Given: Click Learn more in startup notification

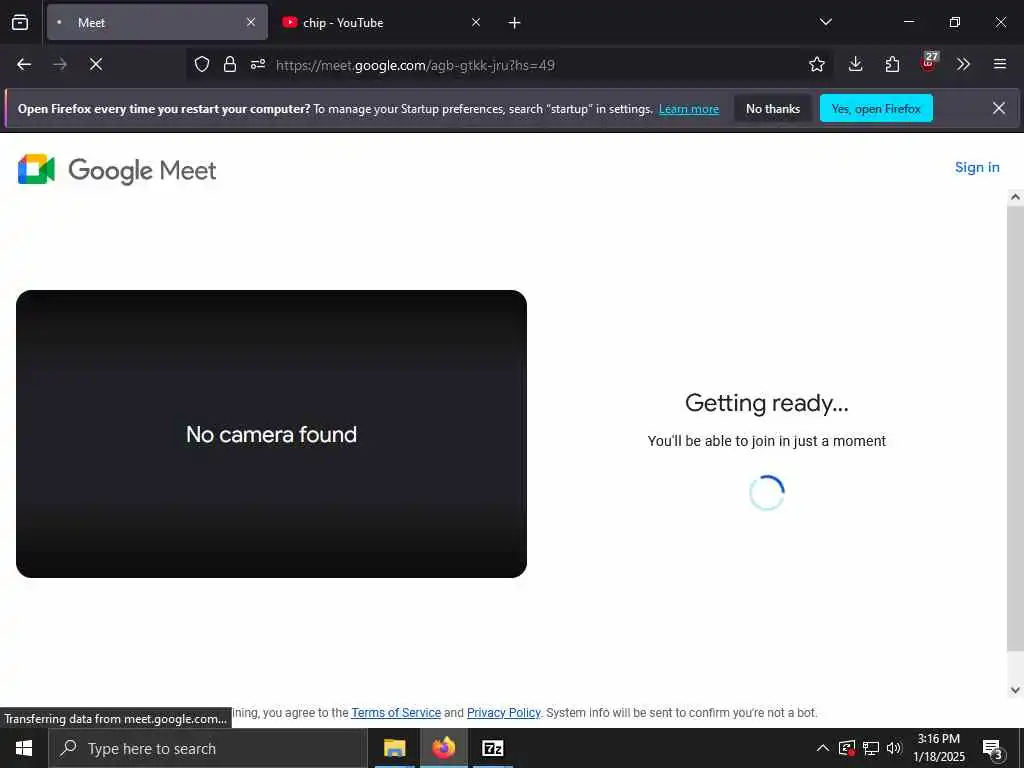Looking at the screenshot, I should click(689, 109).
